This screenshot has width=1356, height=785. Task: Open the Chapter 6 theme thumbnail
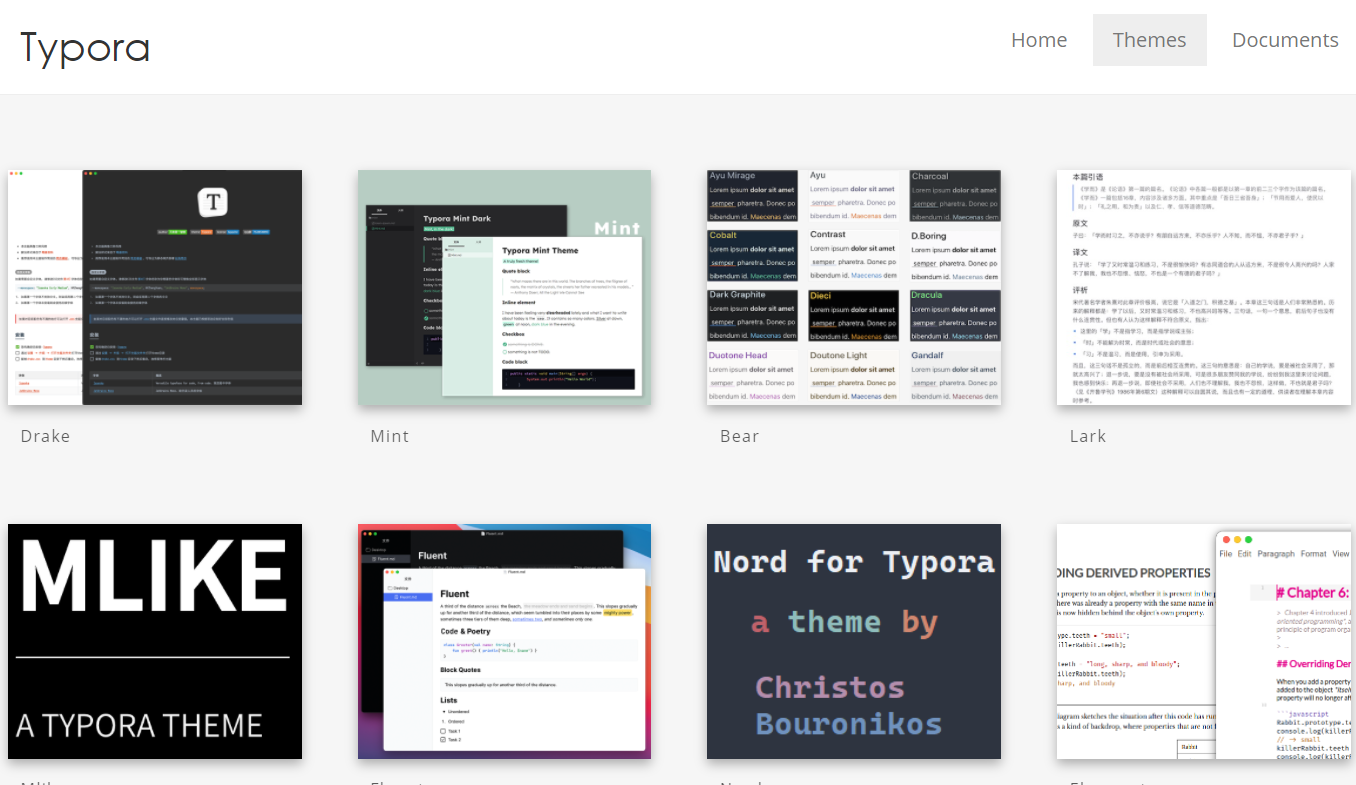pos(1204,642)
